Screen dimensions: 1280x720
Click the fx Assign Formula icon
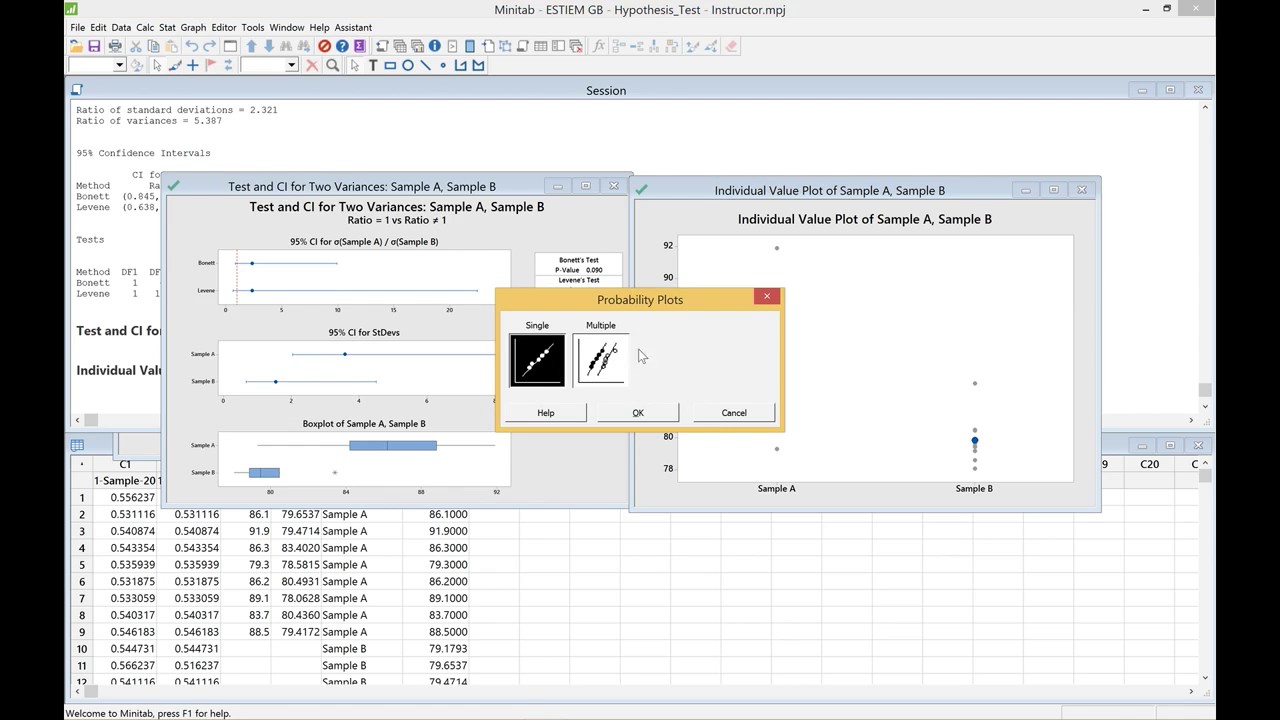pyautogui.click(x=599, y=46)
